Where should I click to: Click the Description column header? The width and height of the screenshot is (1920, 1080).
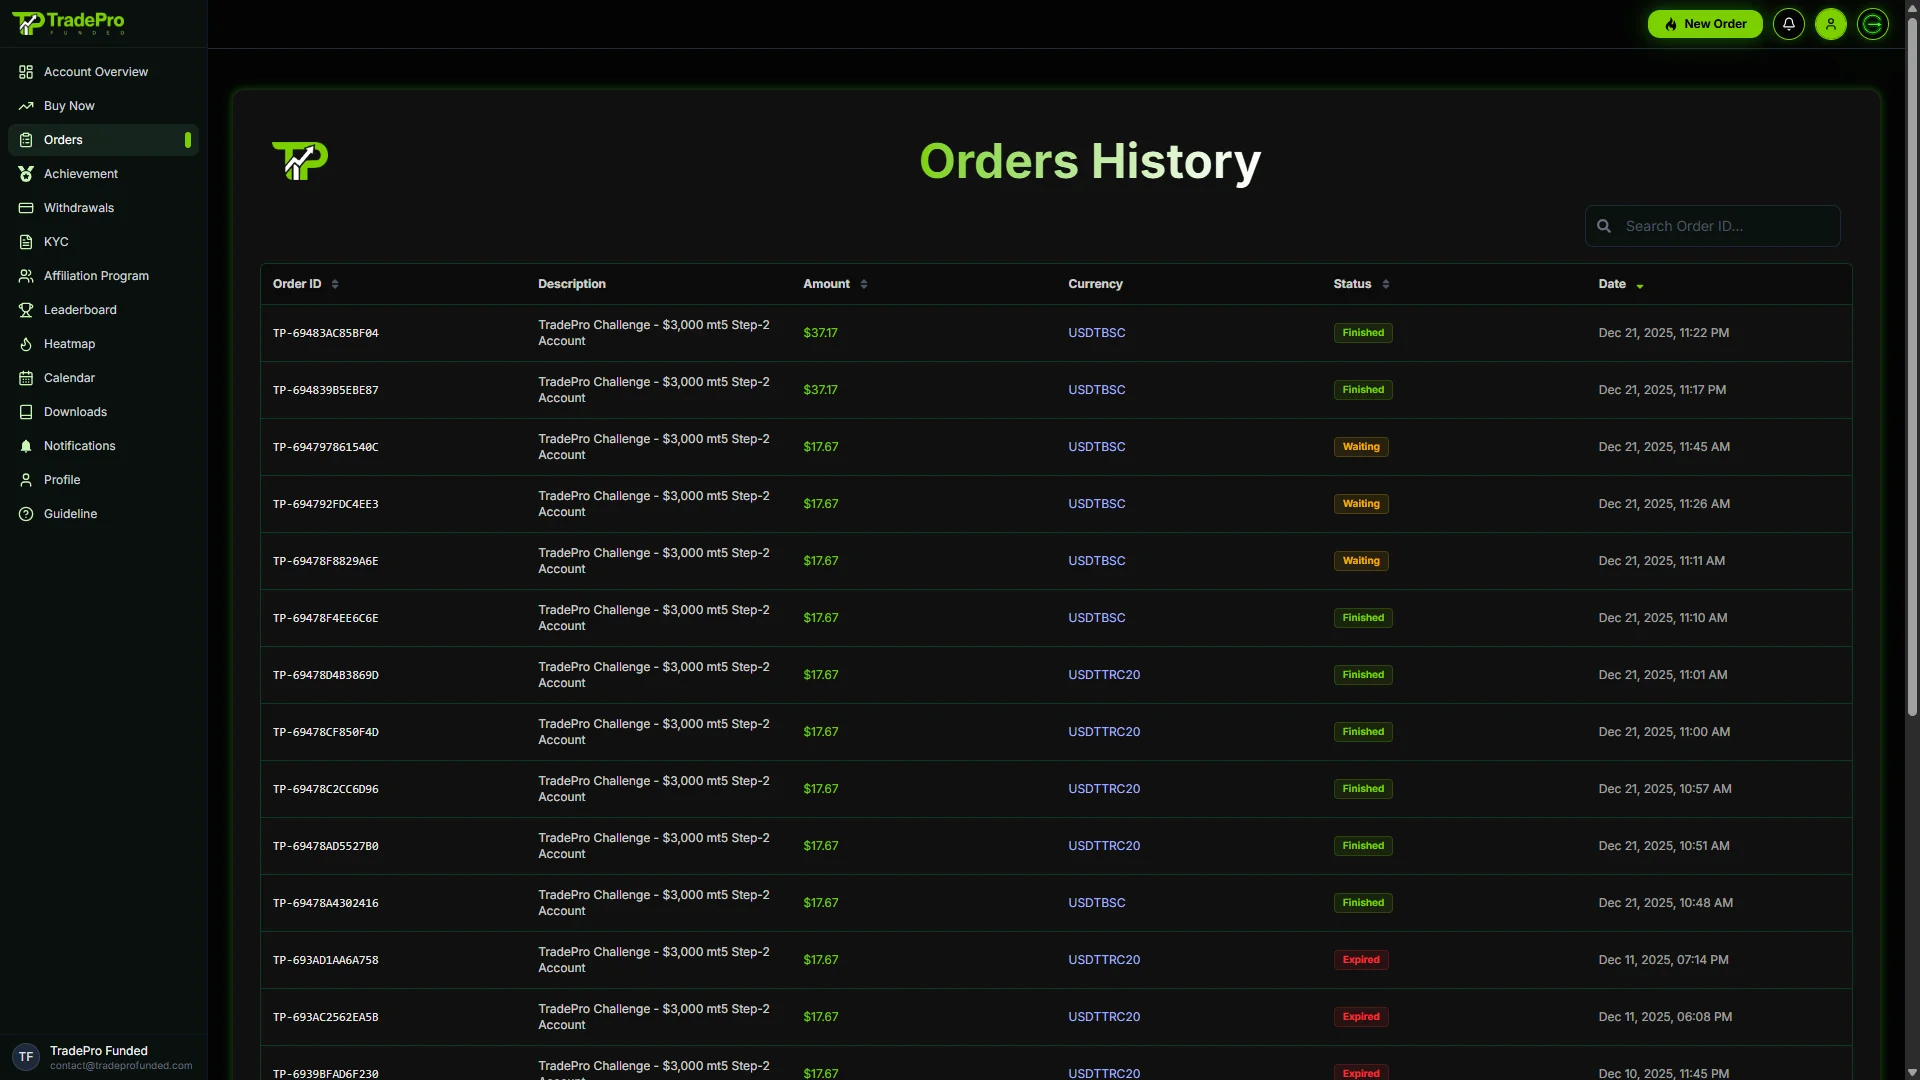point(572,284)
